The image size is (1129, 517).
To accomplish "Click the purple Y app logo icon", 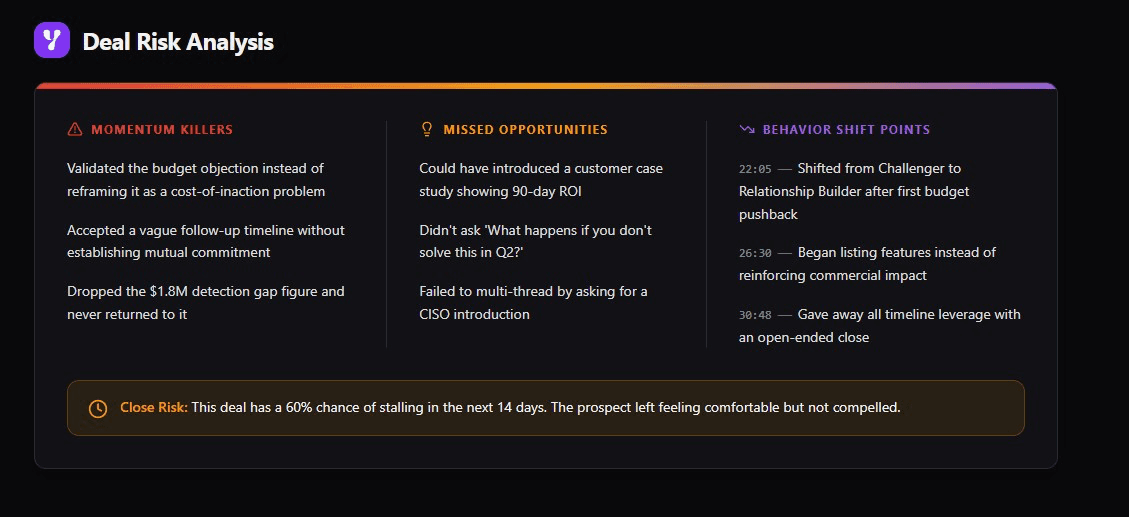I will click(x=52, y=40).
